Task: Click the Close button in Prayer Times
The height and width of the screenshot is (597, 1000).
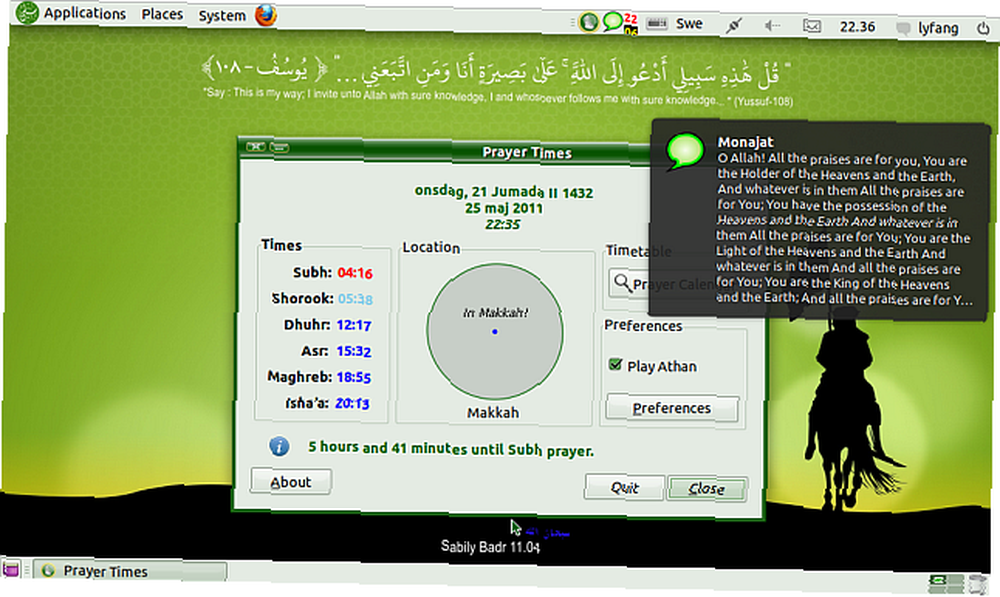Action: click(707, 489)
